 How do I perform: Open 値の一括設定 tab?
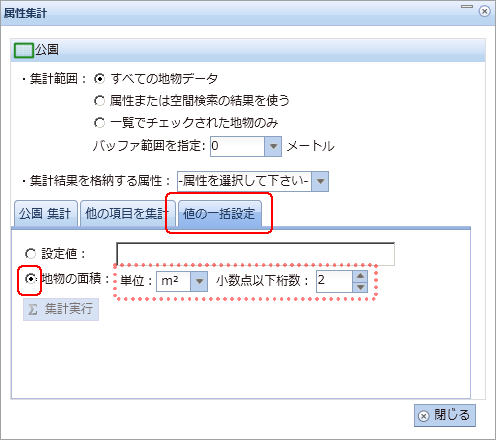tap(220, 214)
